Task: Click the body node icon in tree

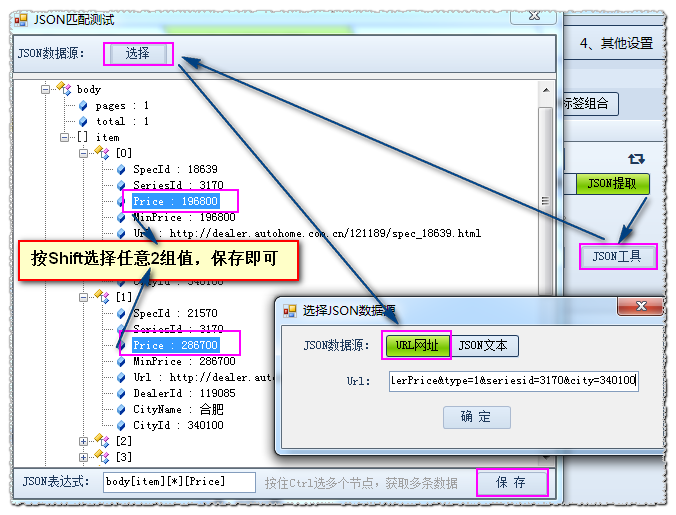Action: coord(65,89)
